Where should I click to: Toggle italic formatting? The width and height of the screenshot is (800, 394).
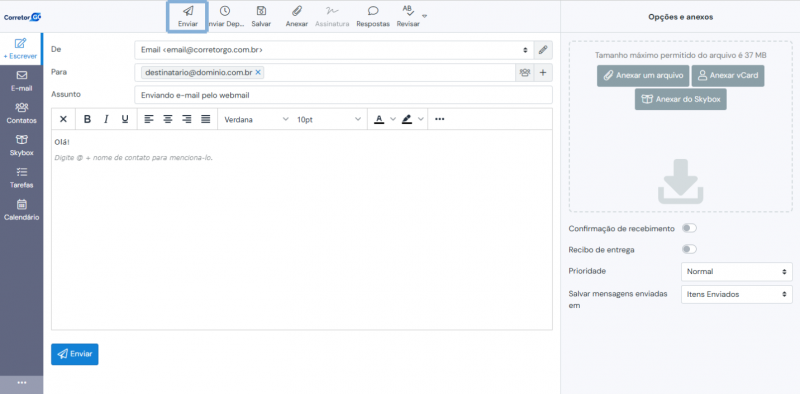coord(106,119)
